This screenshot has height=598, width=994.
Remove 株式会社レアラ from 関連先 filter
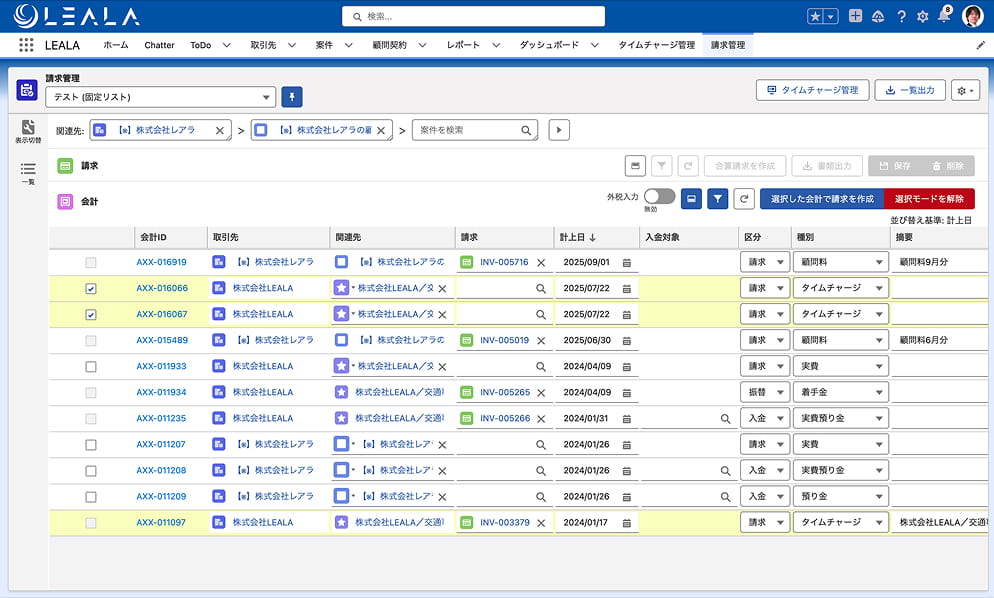tap(219, 131)
